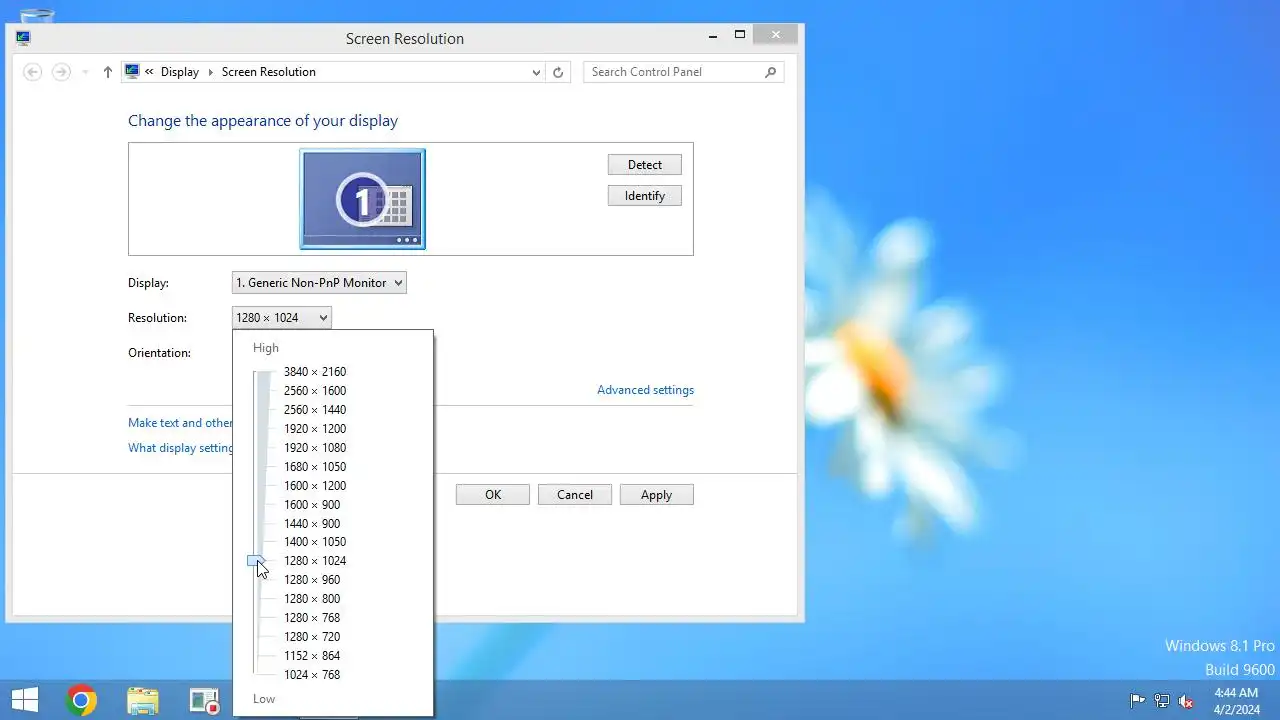Select 1152 × 864 resolution
1280x720 pixels.
(x=312, y=656)
